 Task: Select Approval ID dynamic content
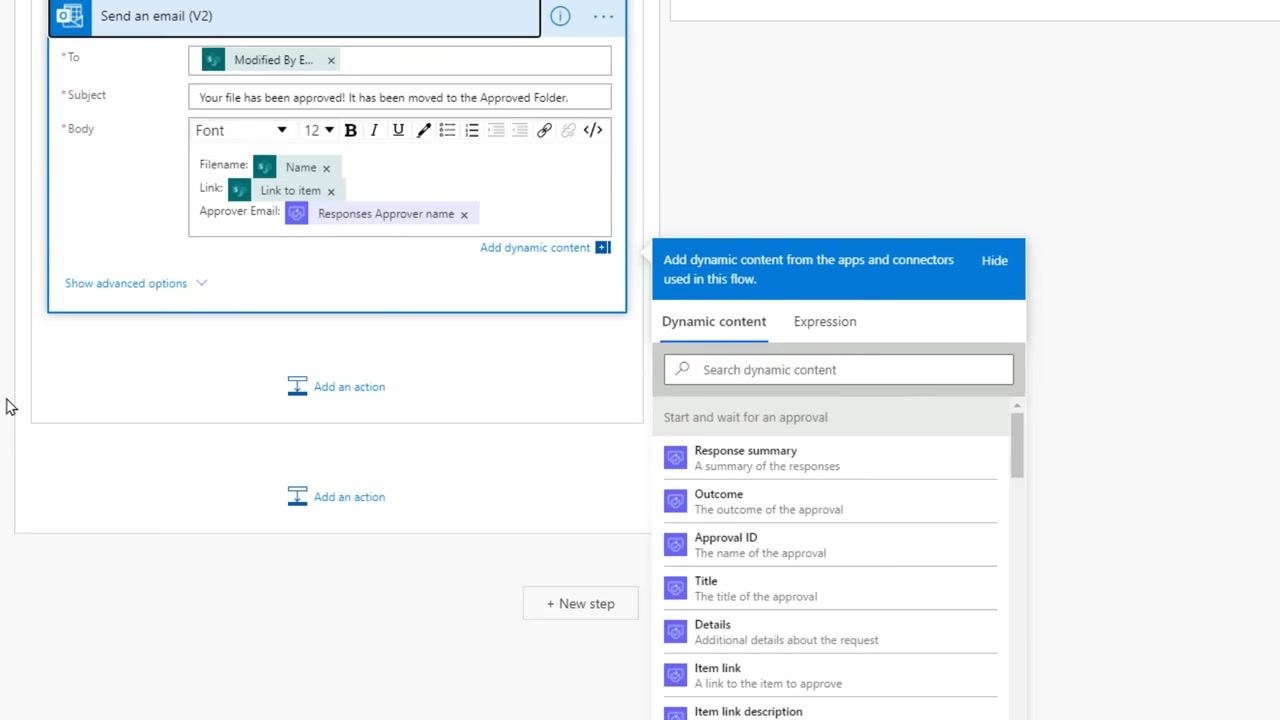830,545
